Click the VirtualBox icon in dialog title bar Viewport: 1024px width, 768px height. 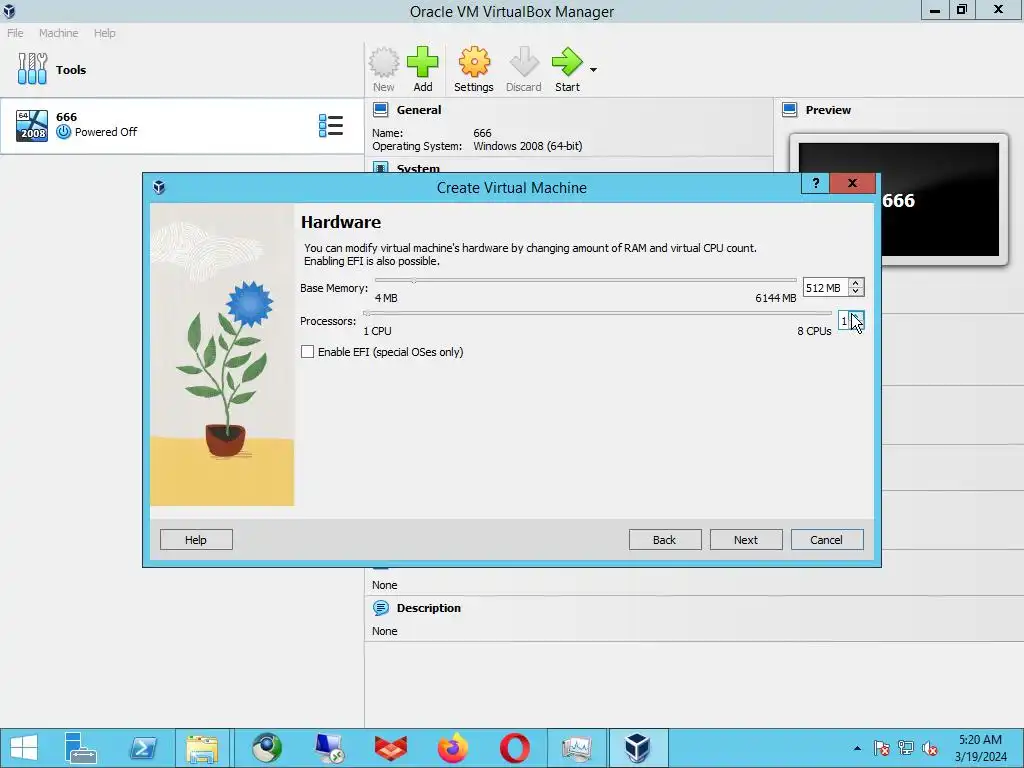coord(159,187)
